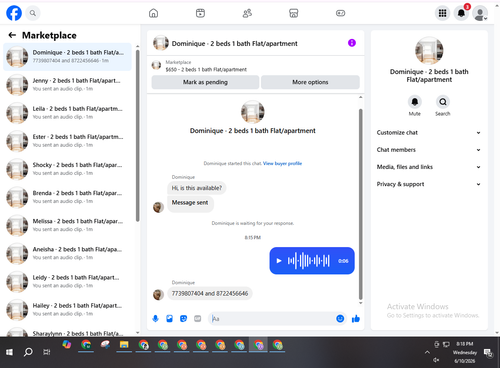Screen dimensions: 500x368
Task: Open View buyer profile link
Action: (x=282, y=163)
